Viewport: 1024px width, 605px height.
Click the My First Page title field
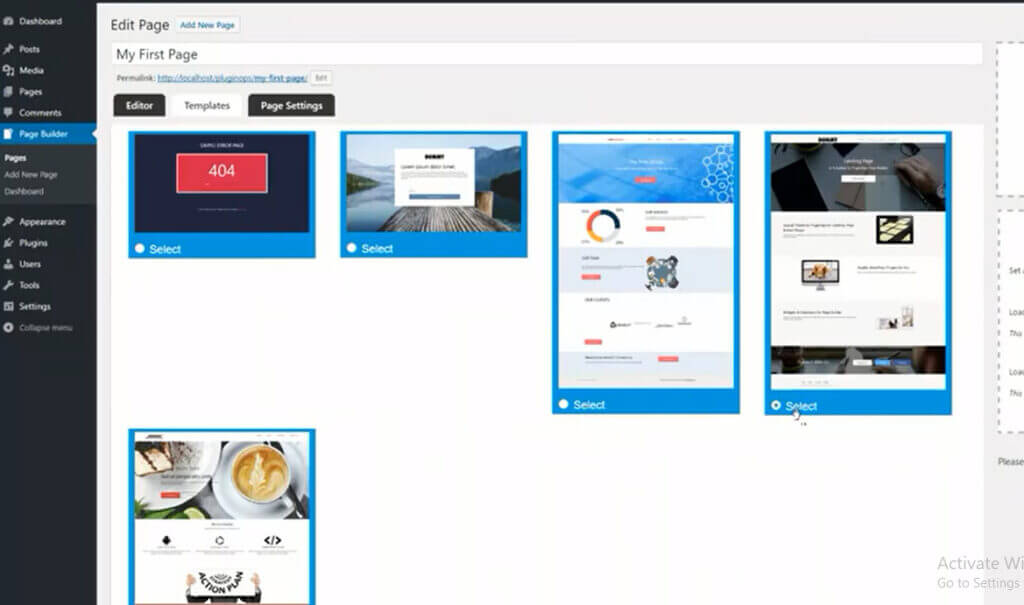[547, 54]
